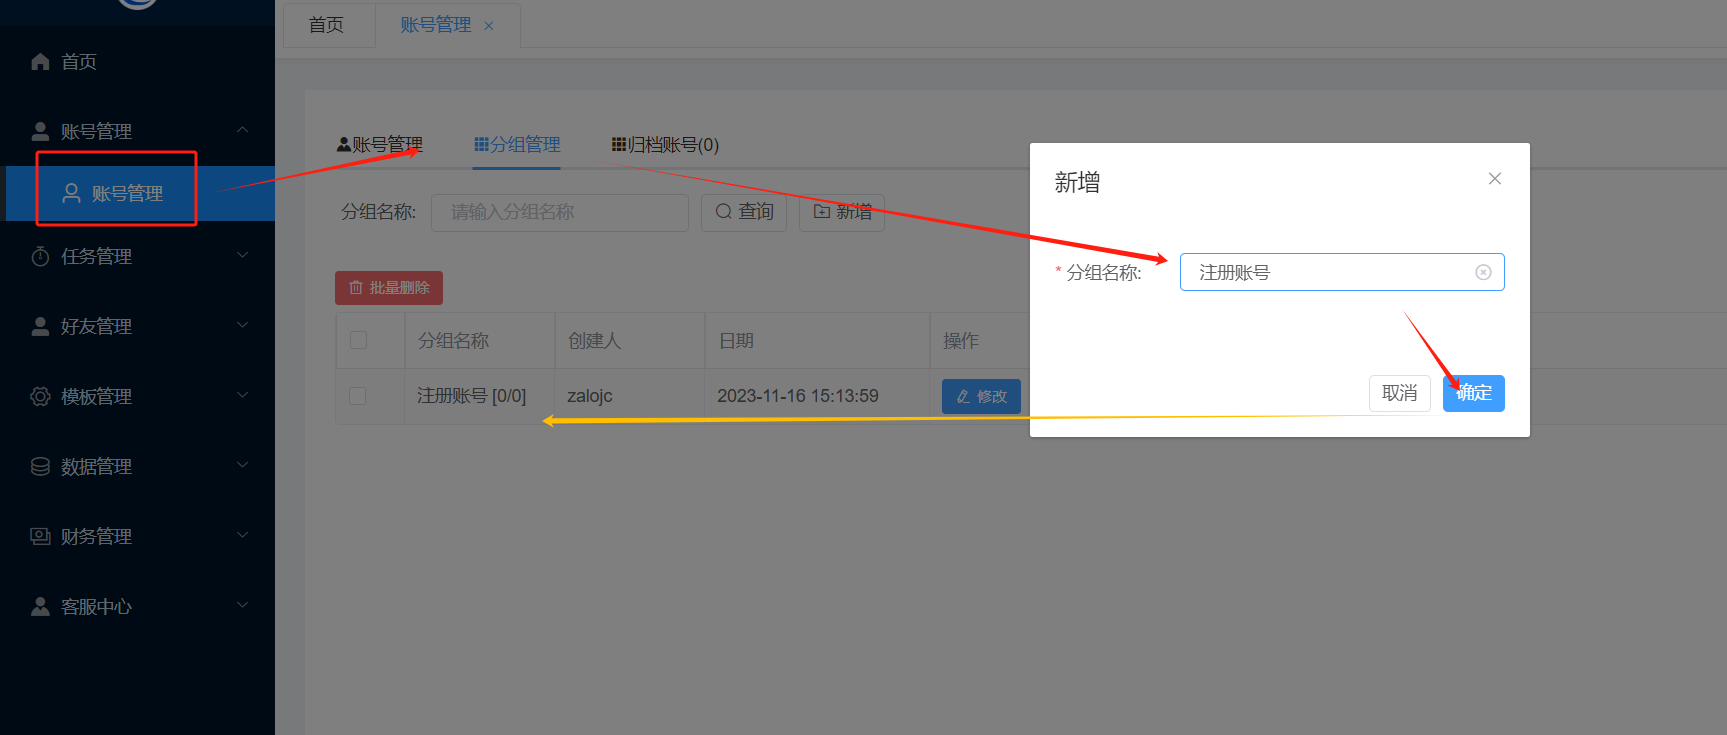Click the finance icon beside 财务管理
Image resolution: width=1727 pixels, height=735 pixels.
(40, 537)
